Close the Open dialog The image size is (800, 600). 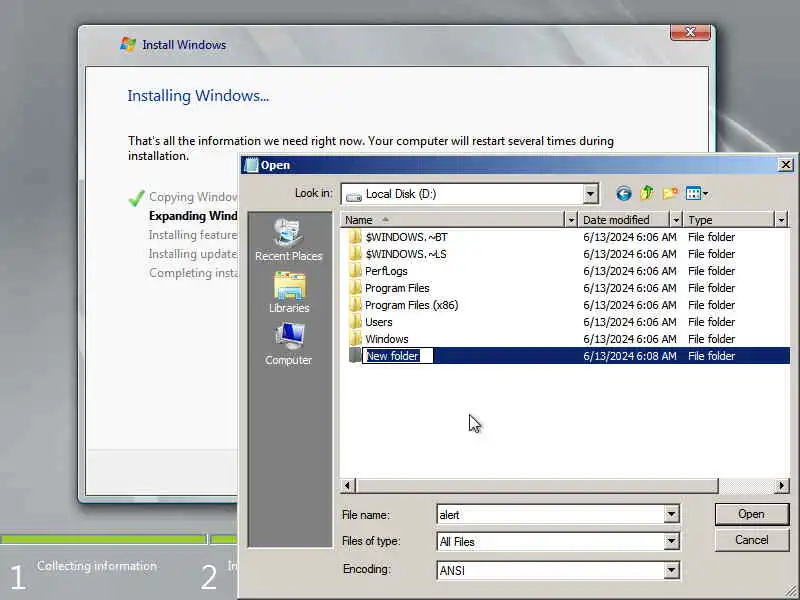point(786,165)
